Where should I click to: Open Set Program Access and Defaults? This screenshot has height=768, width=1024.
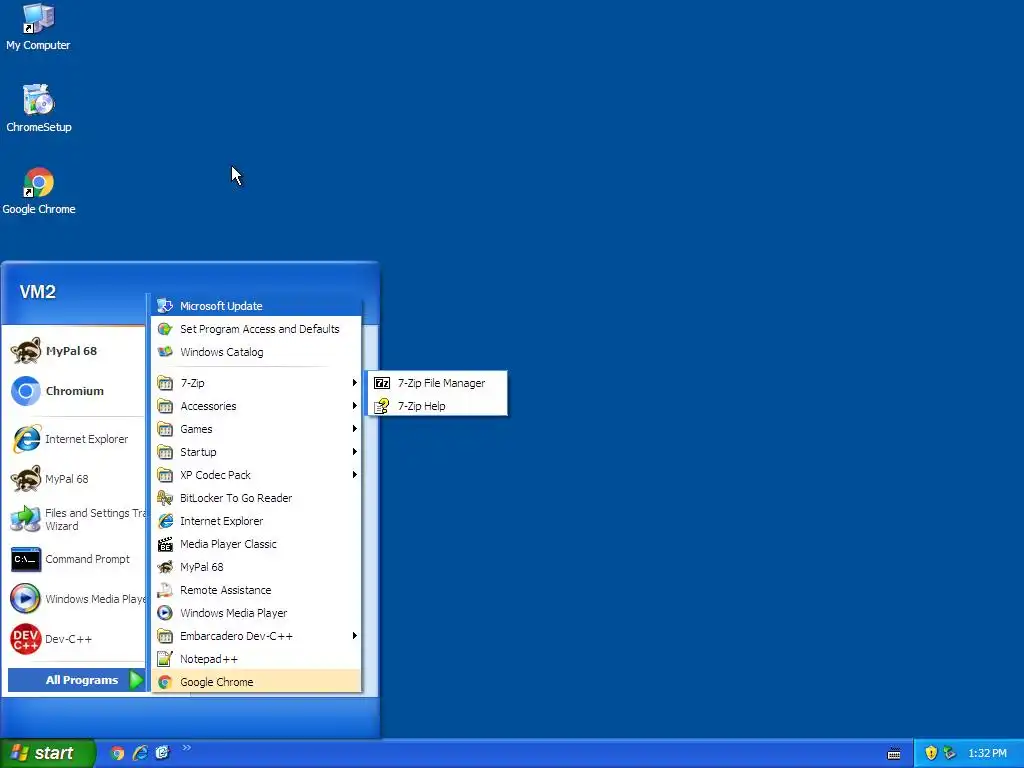point(256,329)
